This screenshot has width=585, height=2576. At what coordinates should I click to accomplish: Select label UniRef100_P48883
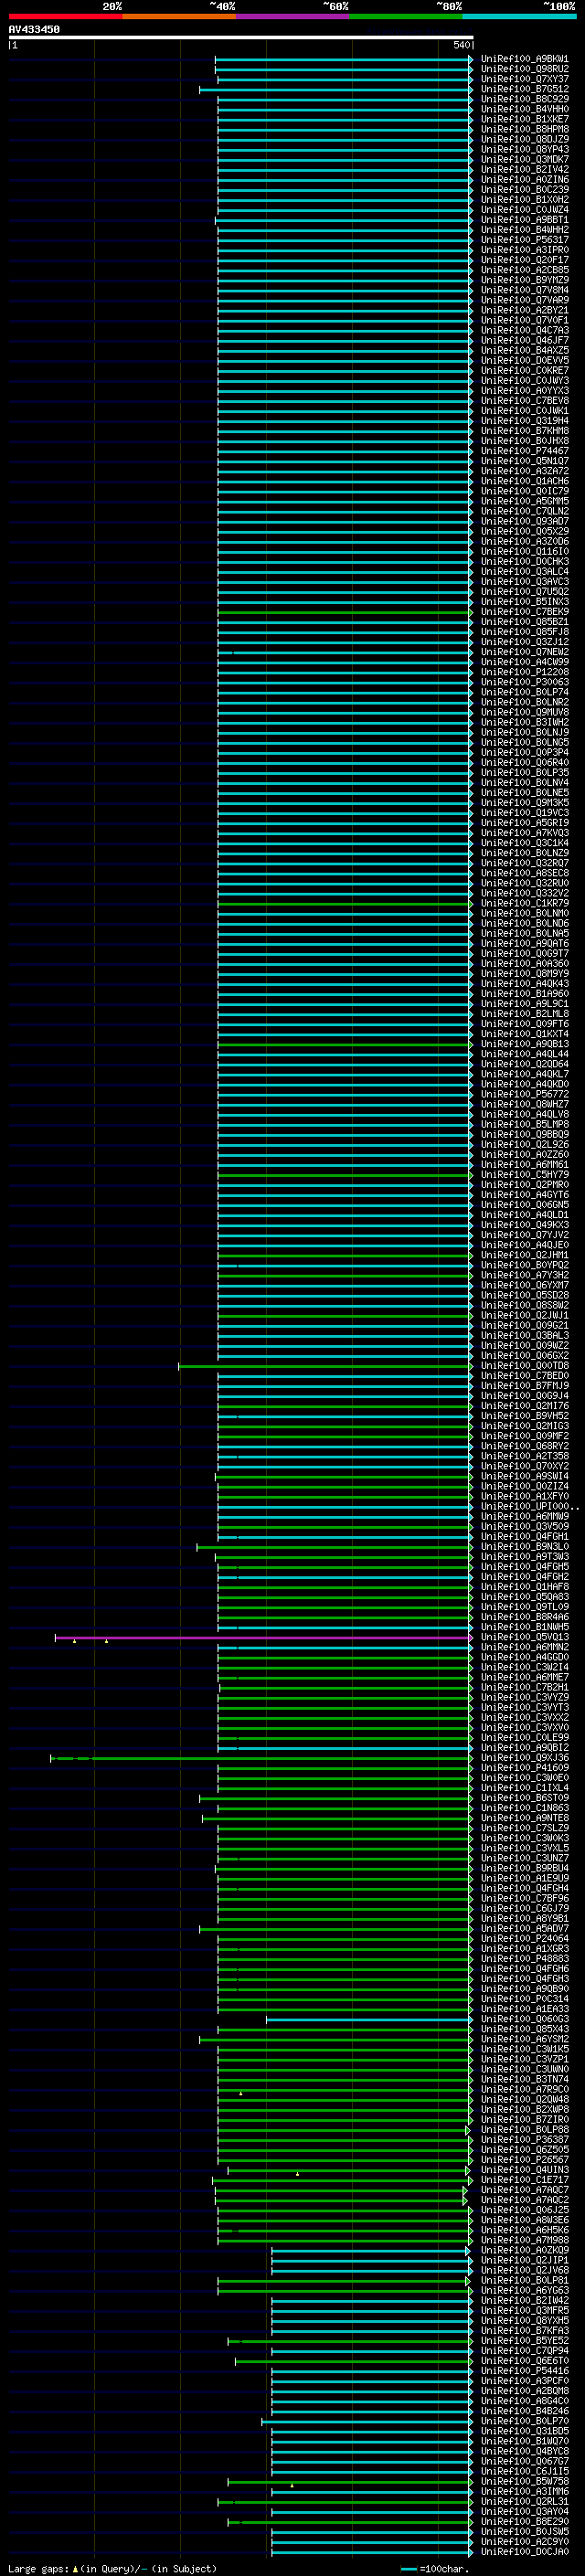[x=525, y=1960]
